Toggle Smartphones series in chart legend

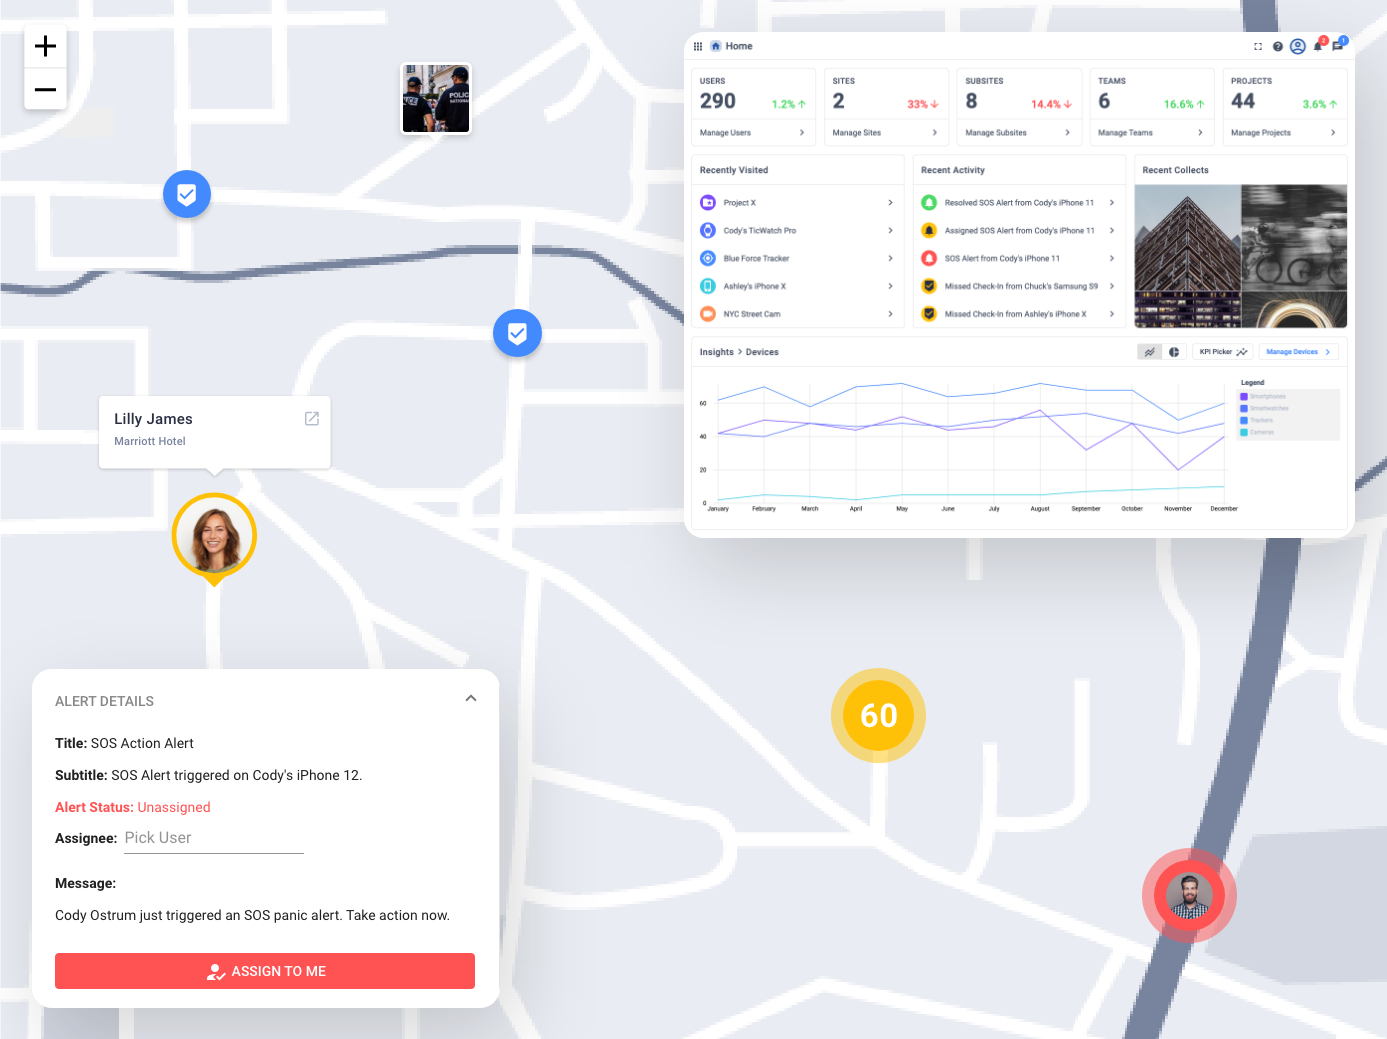(x=1264, y=396)
